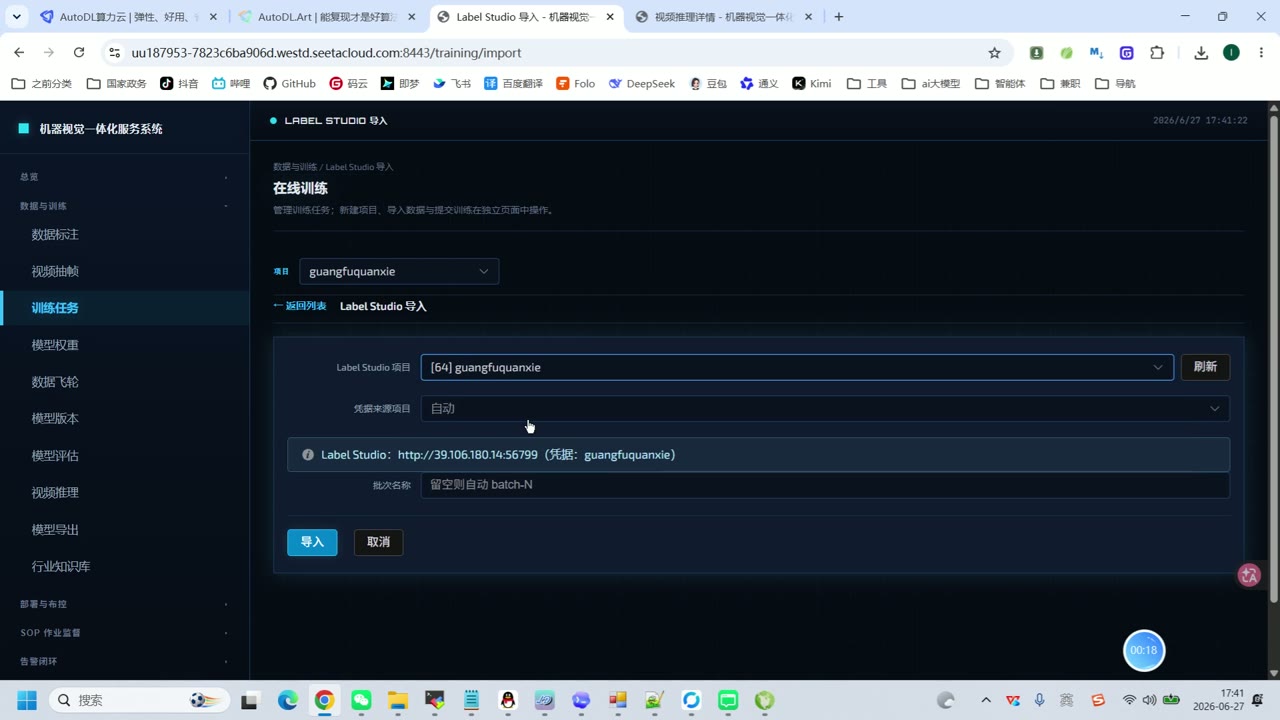Go back to previous page
1280x720 pixels.
click(19, 53)
